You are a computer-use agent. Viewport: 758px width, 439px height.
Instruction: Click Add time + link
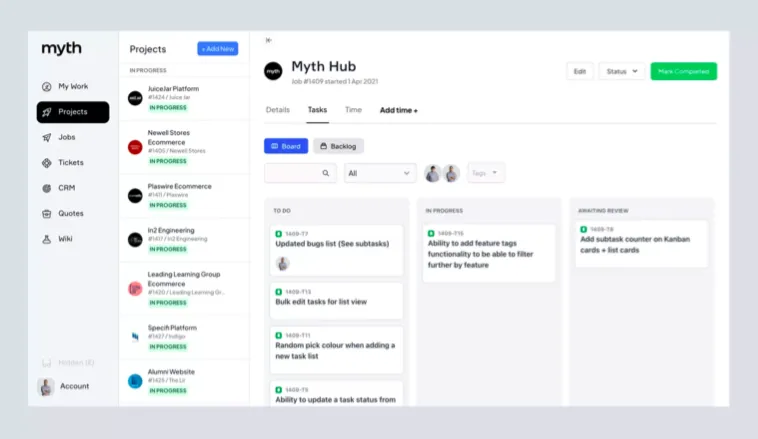[x=398, y=111]
